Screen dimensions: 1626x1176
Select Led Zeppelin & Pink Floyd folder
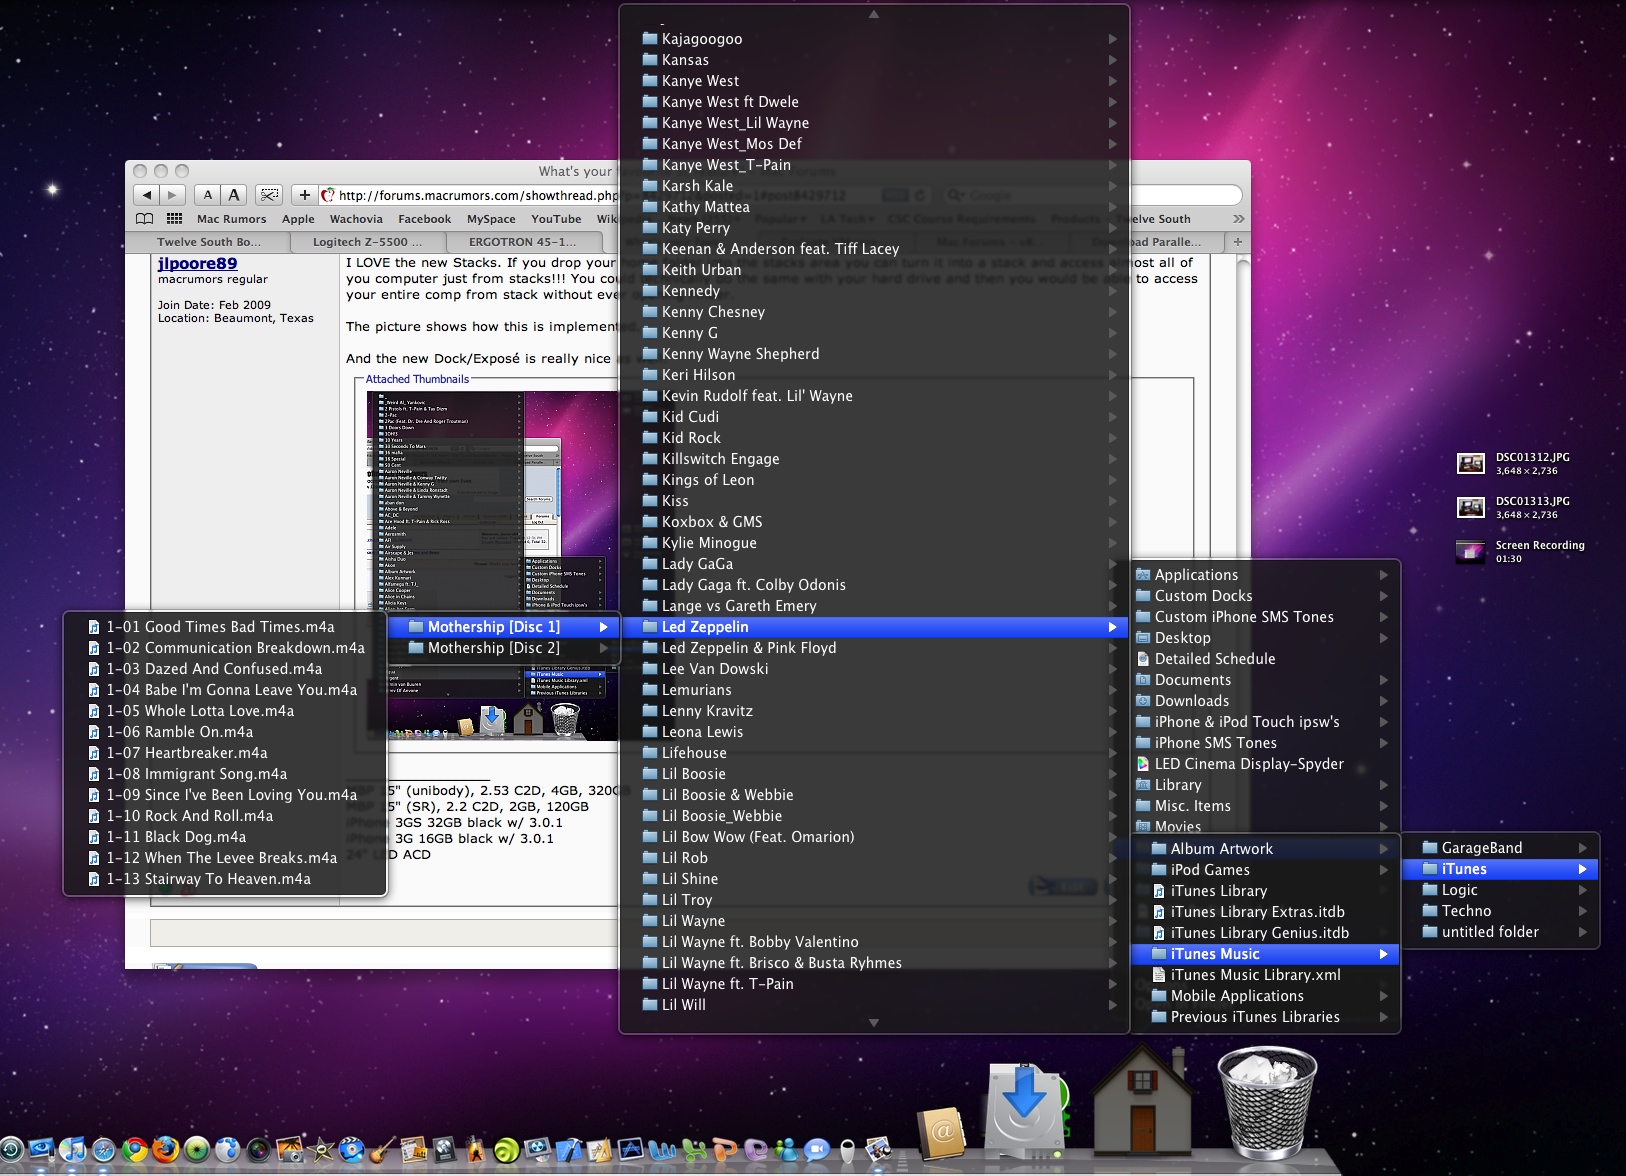[x=874, y=648]
